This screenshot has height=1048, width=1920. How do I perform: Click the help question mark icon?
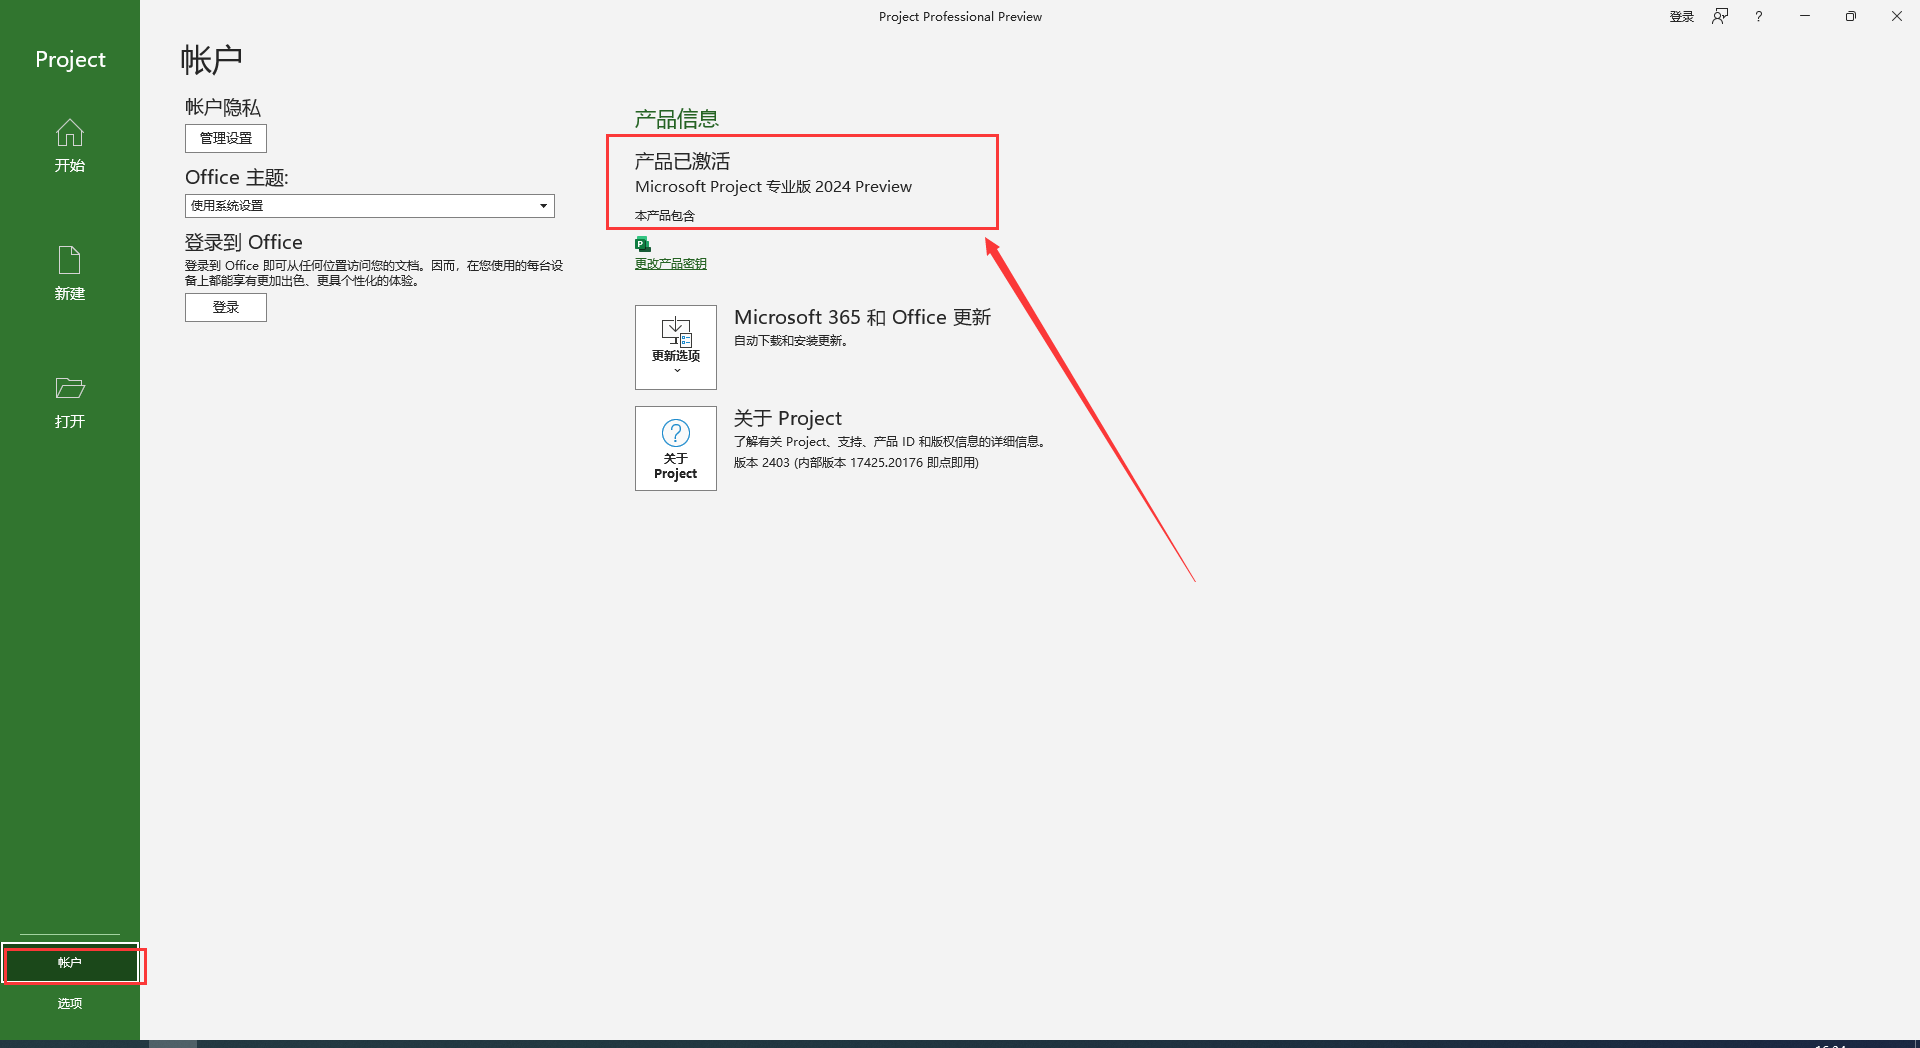[1758, 16]
